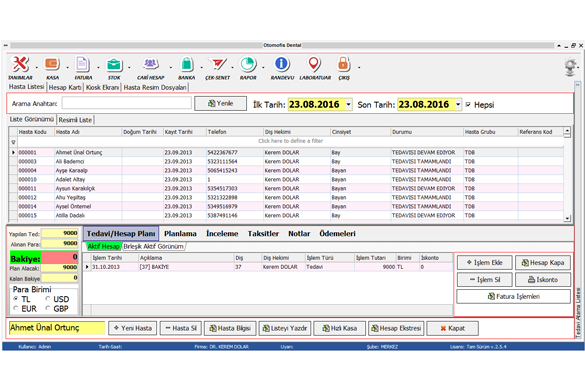This screenshot has height=390, width=585.
Task: Click the Çıkış padlock icon
Action: click(344, 64)
